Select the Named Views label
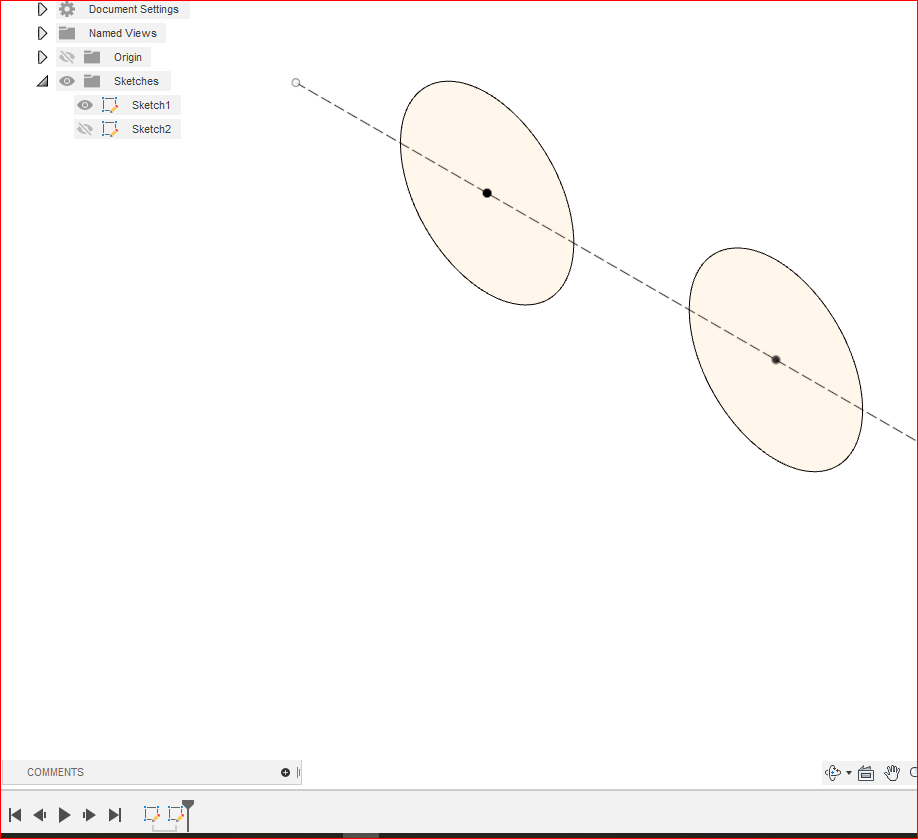This screenshot has width=918, height=839. 123,33
